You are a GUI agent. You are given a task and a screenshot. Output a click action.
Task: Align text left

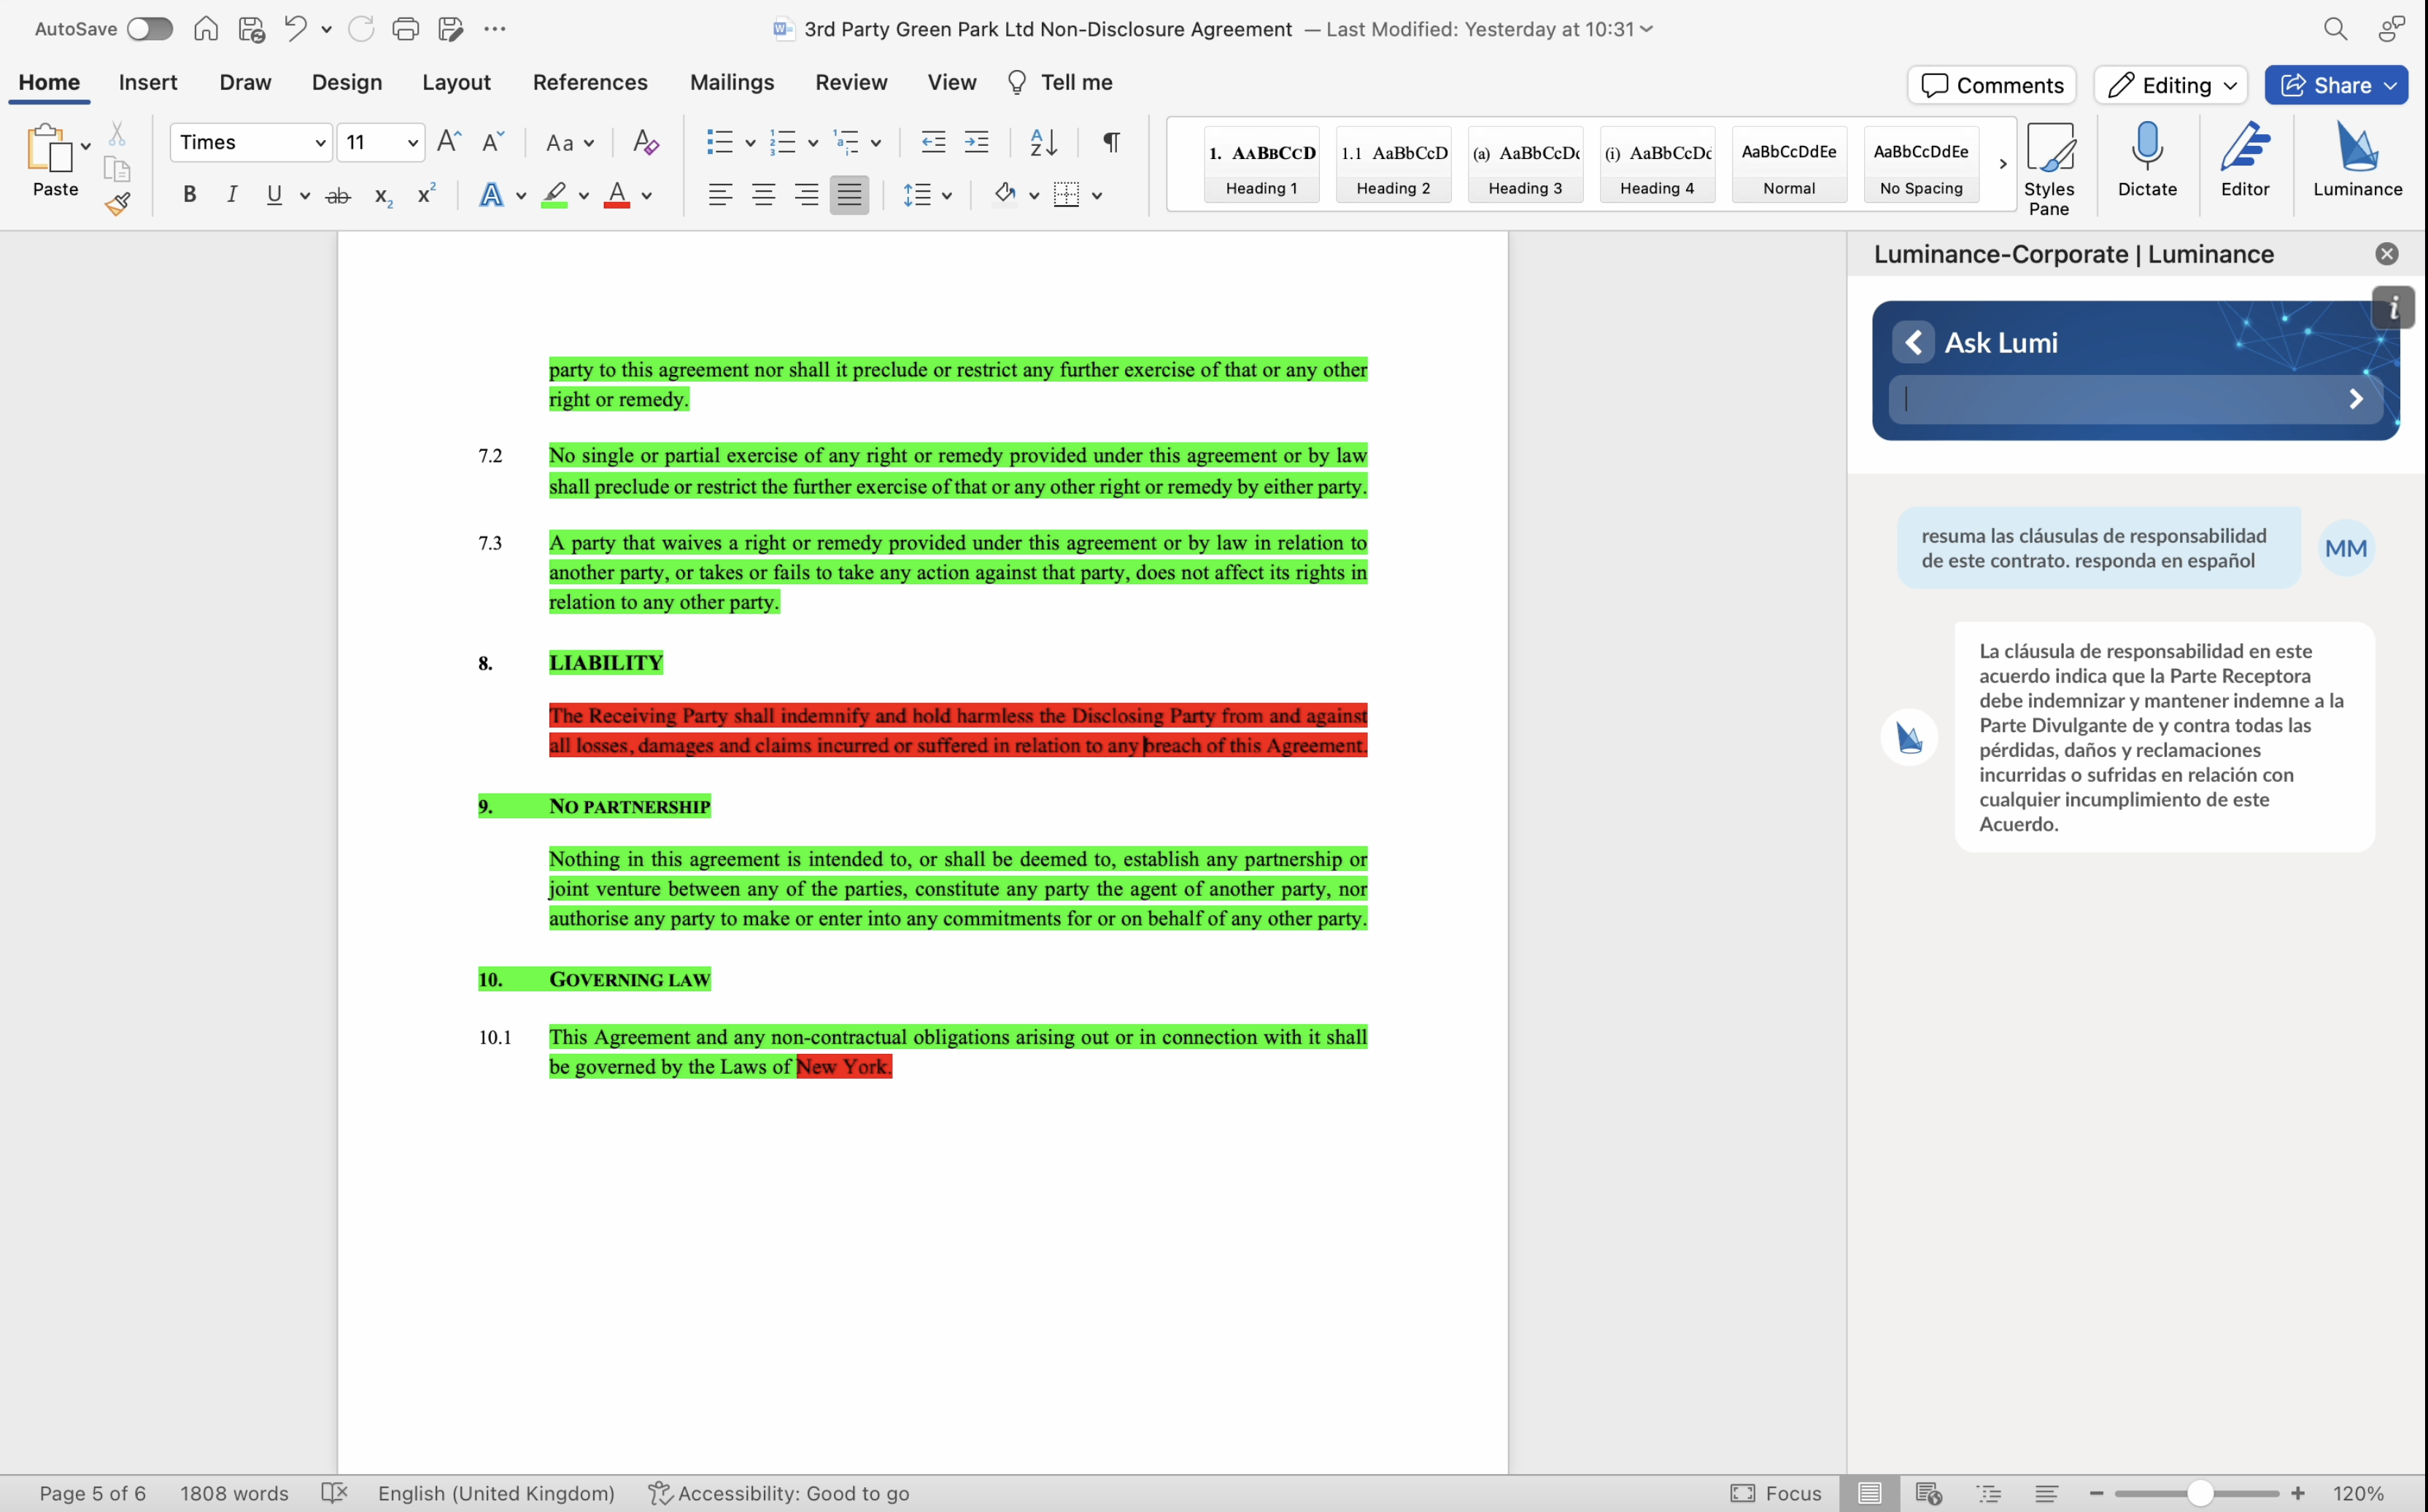pyautogui.click(x=719, y=195)
